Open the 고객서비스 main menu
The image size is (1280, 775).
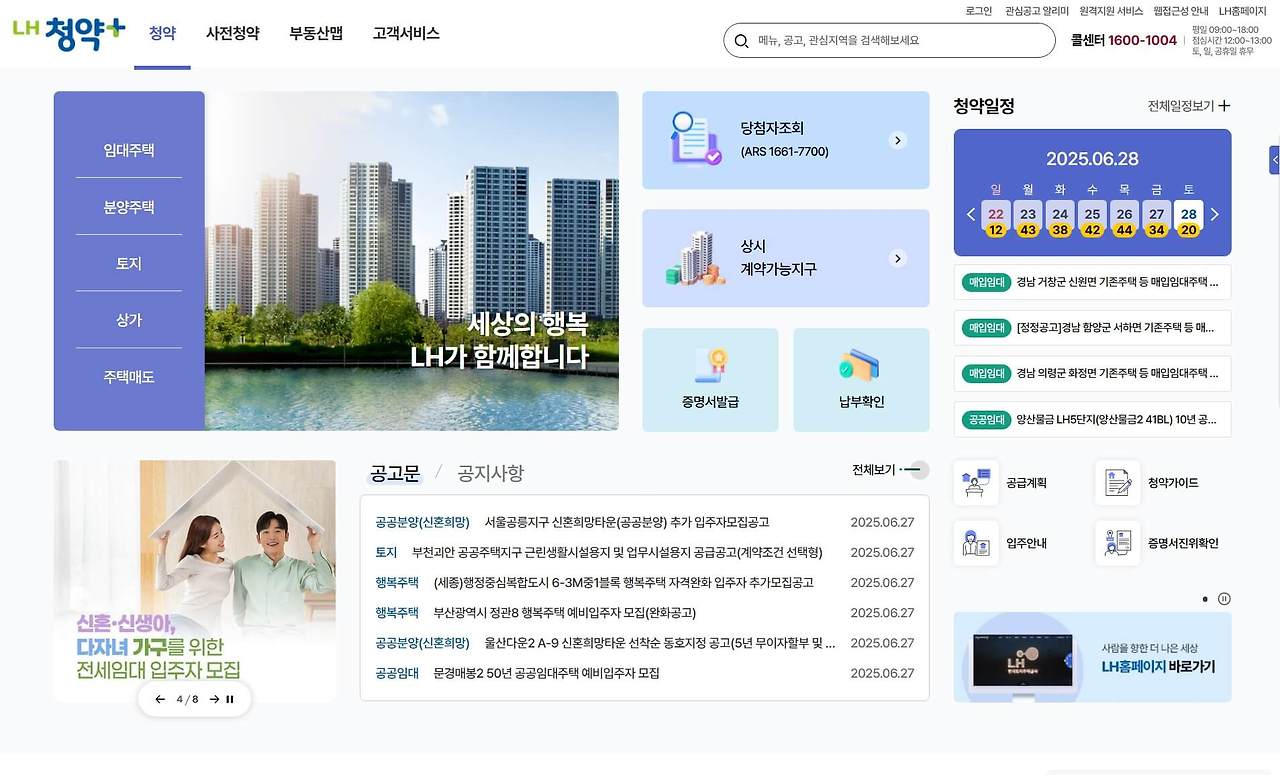click(406, 33)
